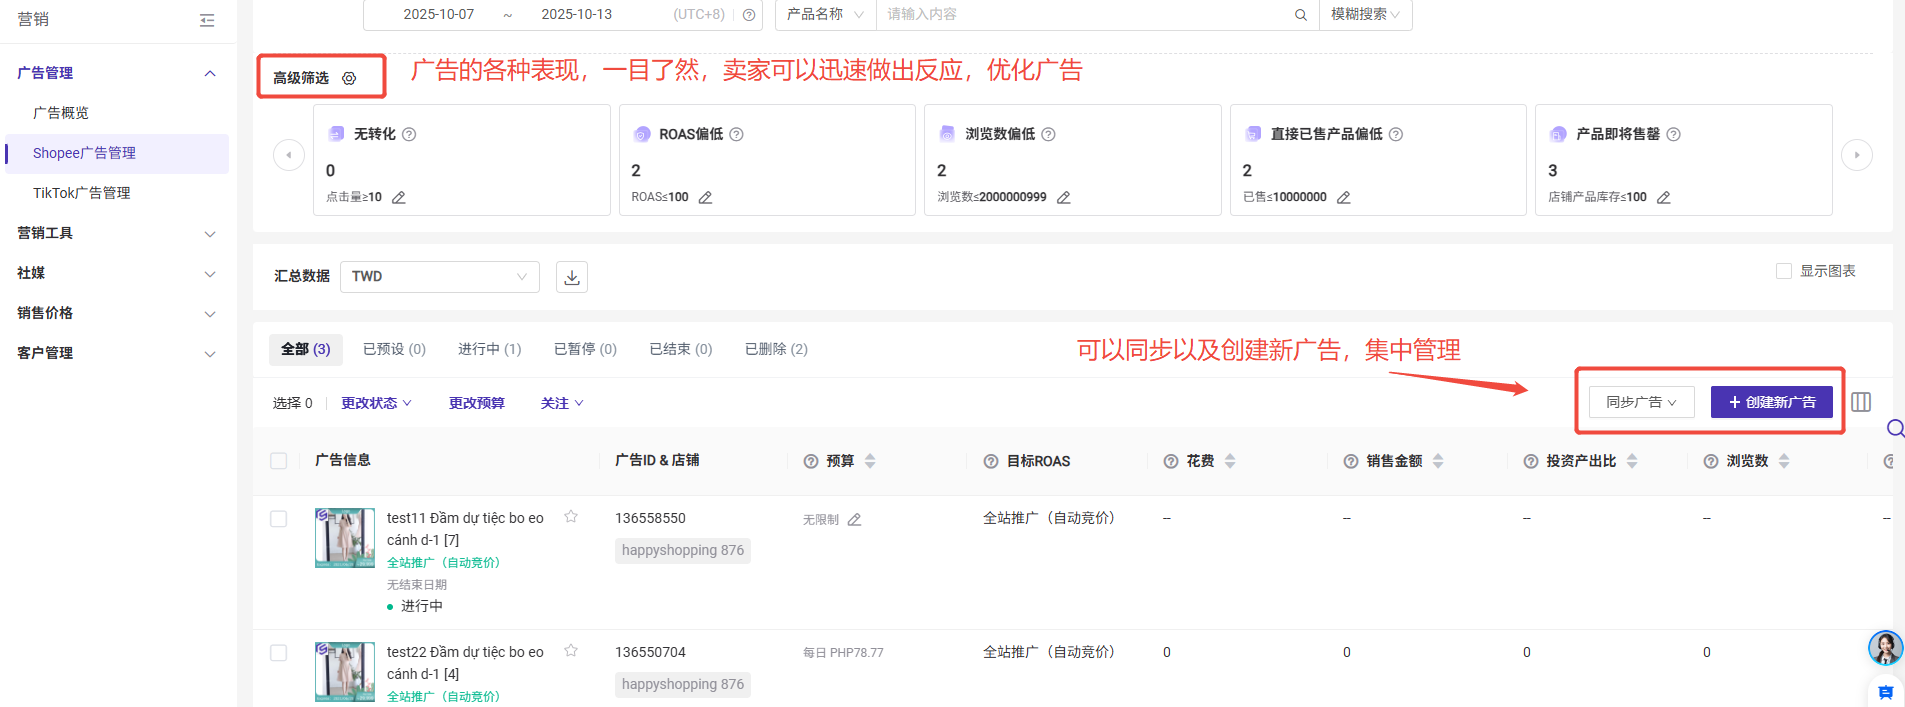Image resolution: width=1905 pixels, height=707 pixels.
Task: Open the column settings icon
Action: click(1860, 402)
